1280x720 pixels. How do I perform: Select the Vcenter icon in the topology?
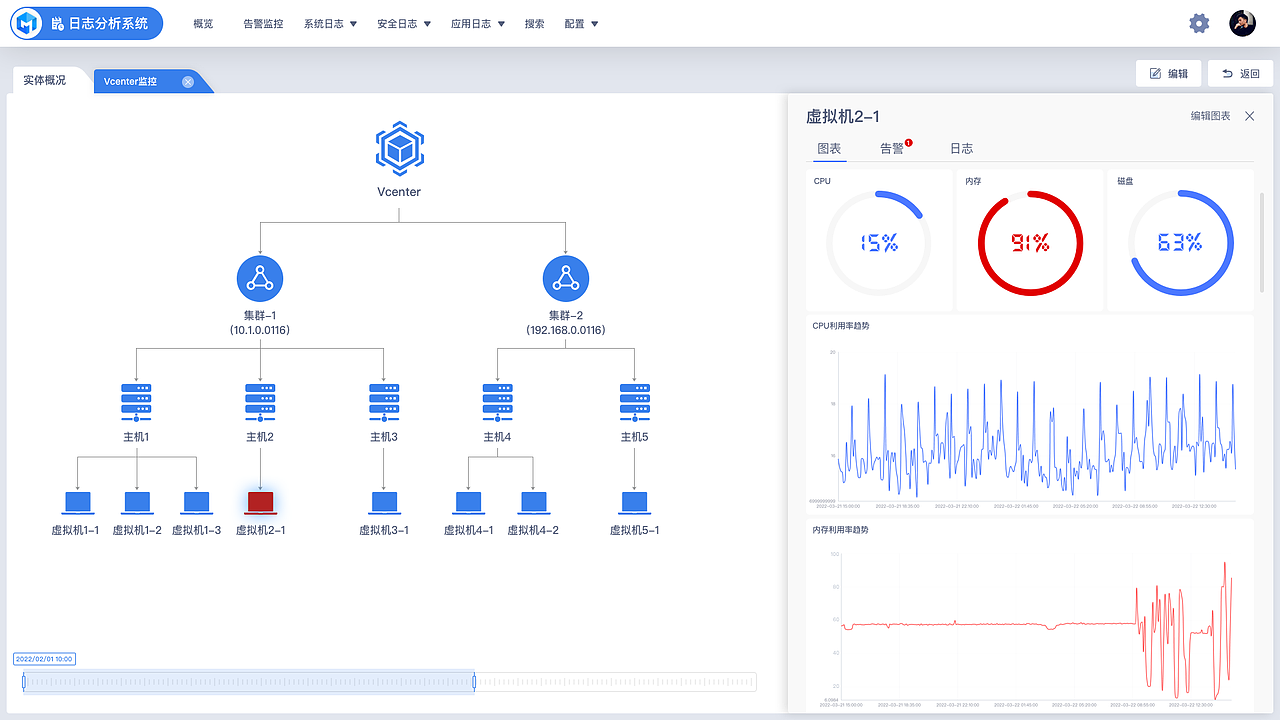tap(399, 147)
